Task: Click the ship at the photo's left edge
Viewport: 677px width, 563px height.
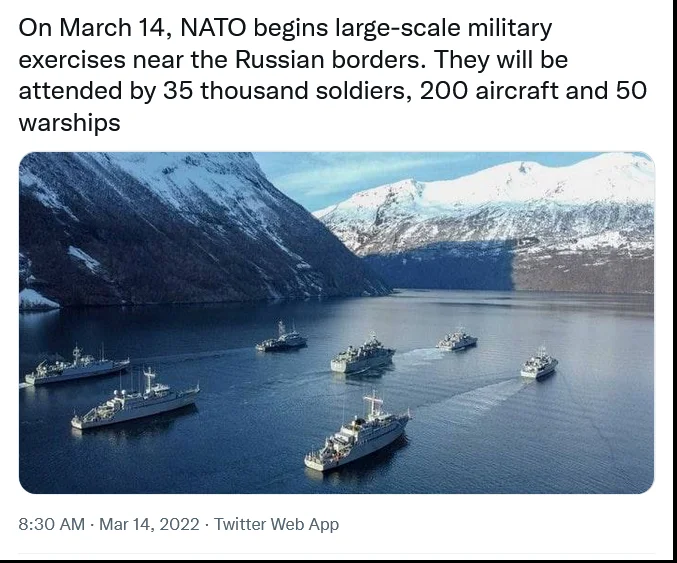Action: coord(76,365)
